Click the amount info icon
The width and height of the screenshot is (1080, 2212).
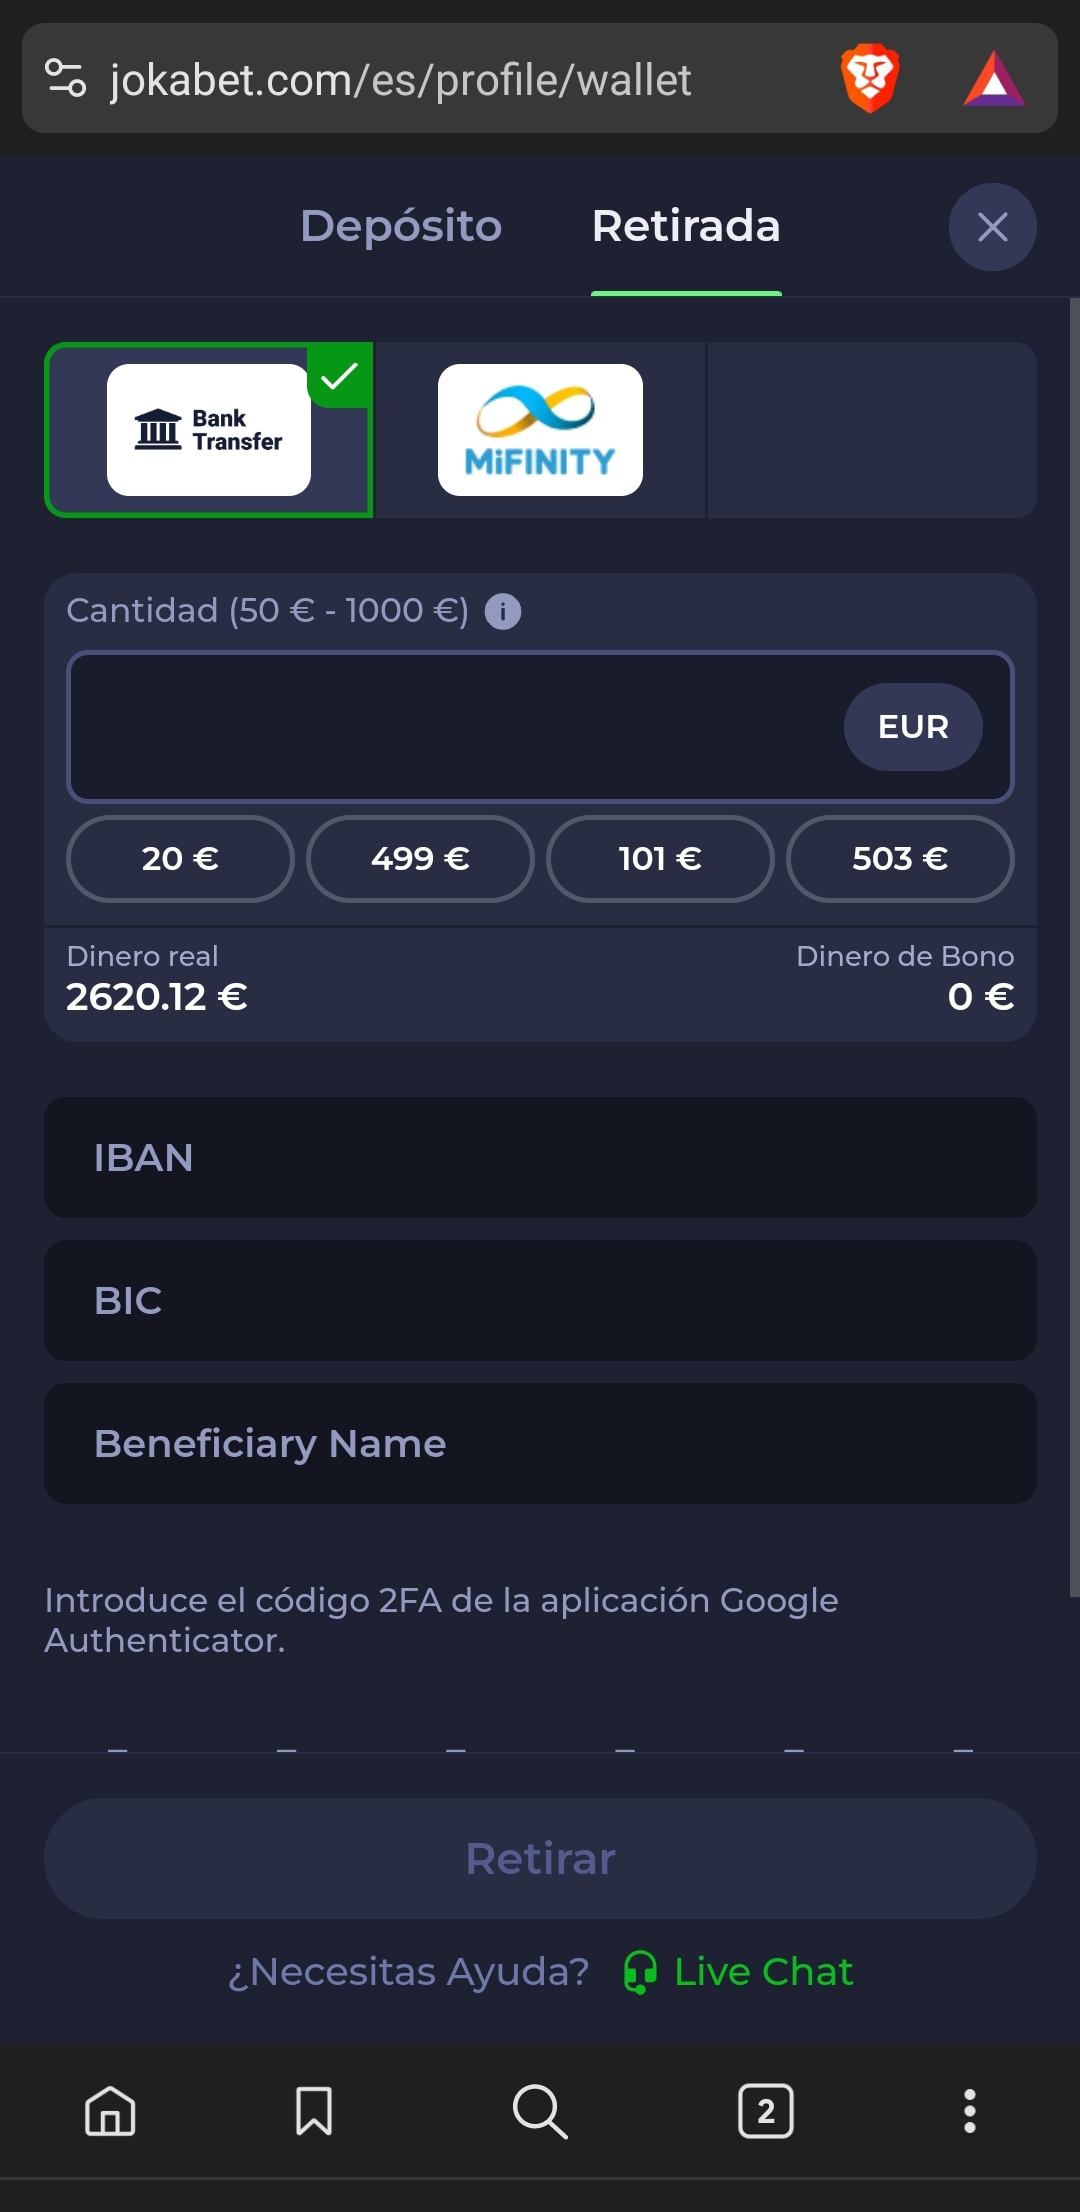[503, 611]
